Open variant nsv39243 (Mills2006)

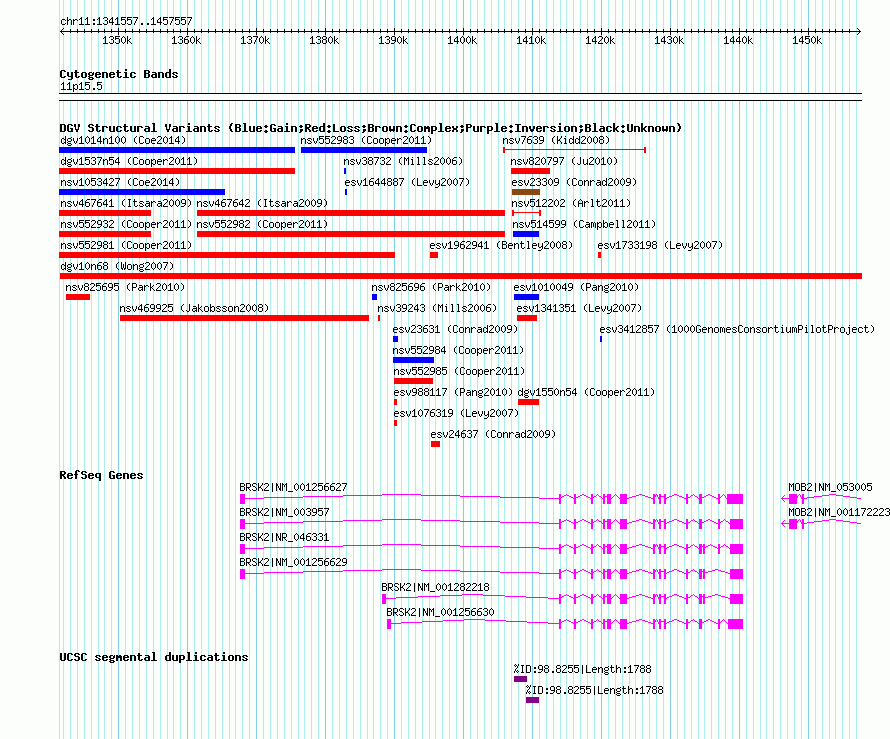[437, 308]
